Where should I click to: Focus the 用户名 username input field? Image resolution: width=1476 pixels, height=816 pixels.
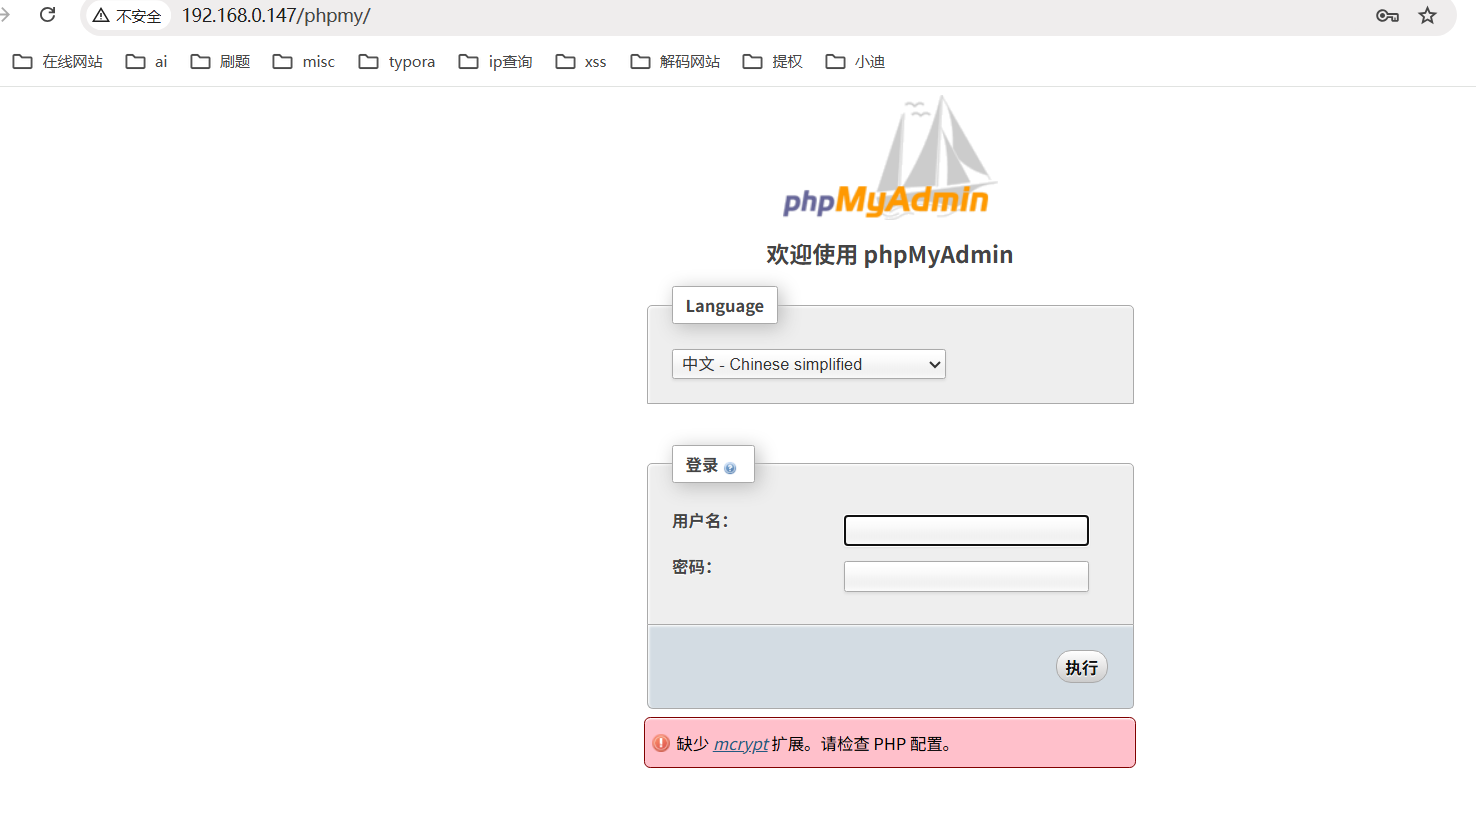[x=966, y=530]
